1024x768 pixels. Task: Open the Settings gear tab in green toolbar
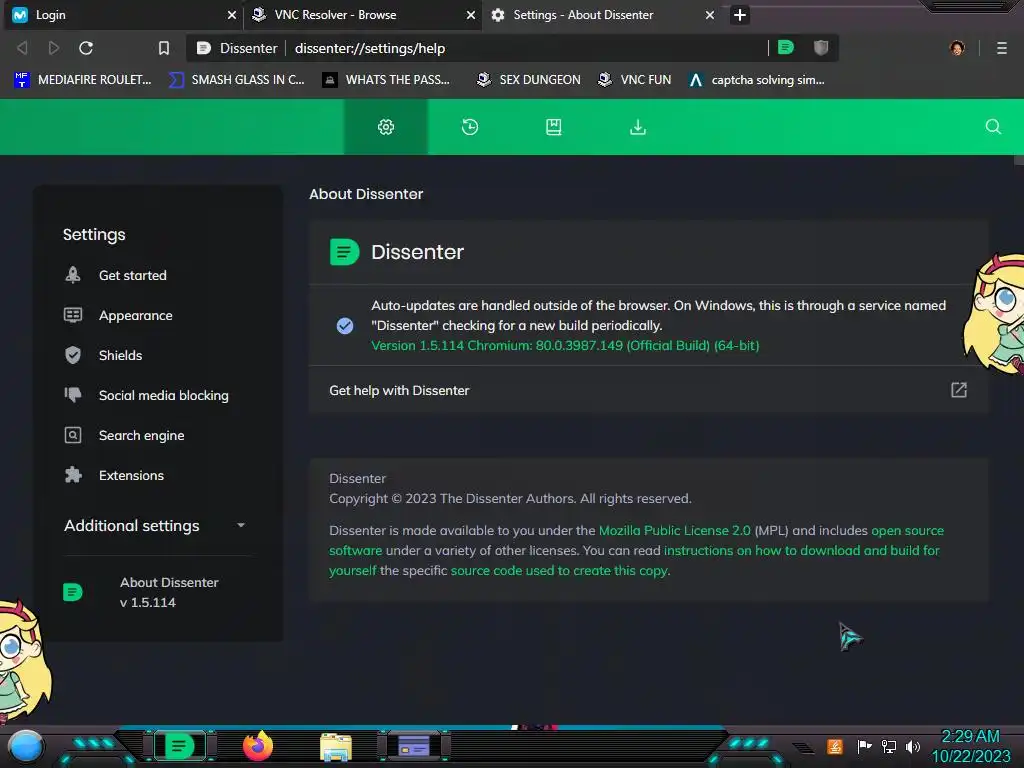[386, 127]
